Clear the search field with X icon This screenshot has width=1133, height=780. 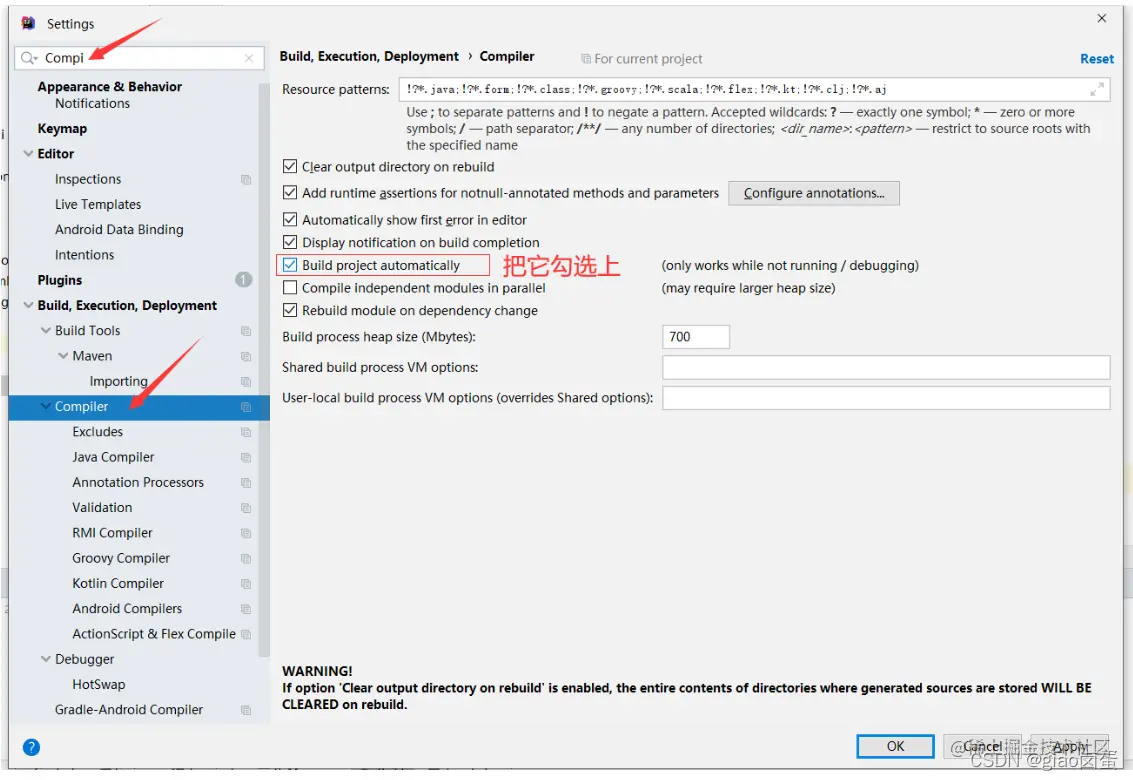click(x=249, y=58)
